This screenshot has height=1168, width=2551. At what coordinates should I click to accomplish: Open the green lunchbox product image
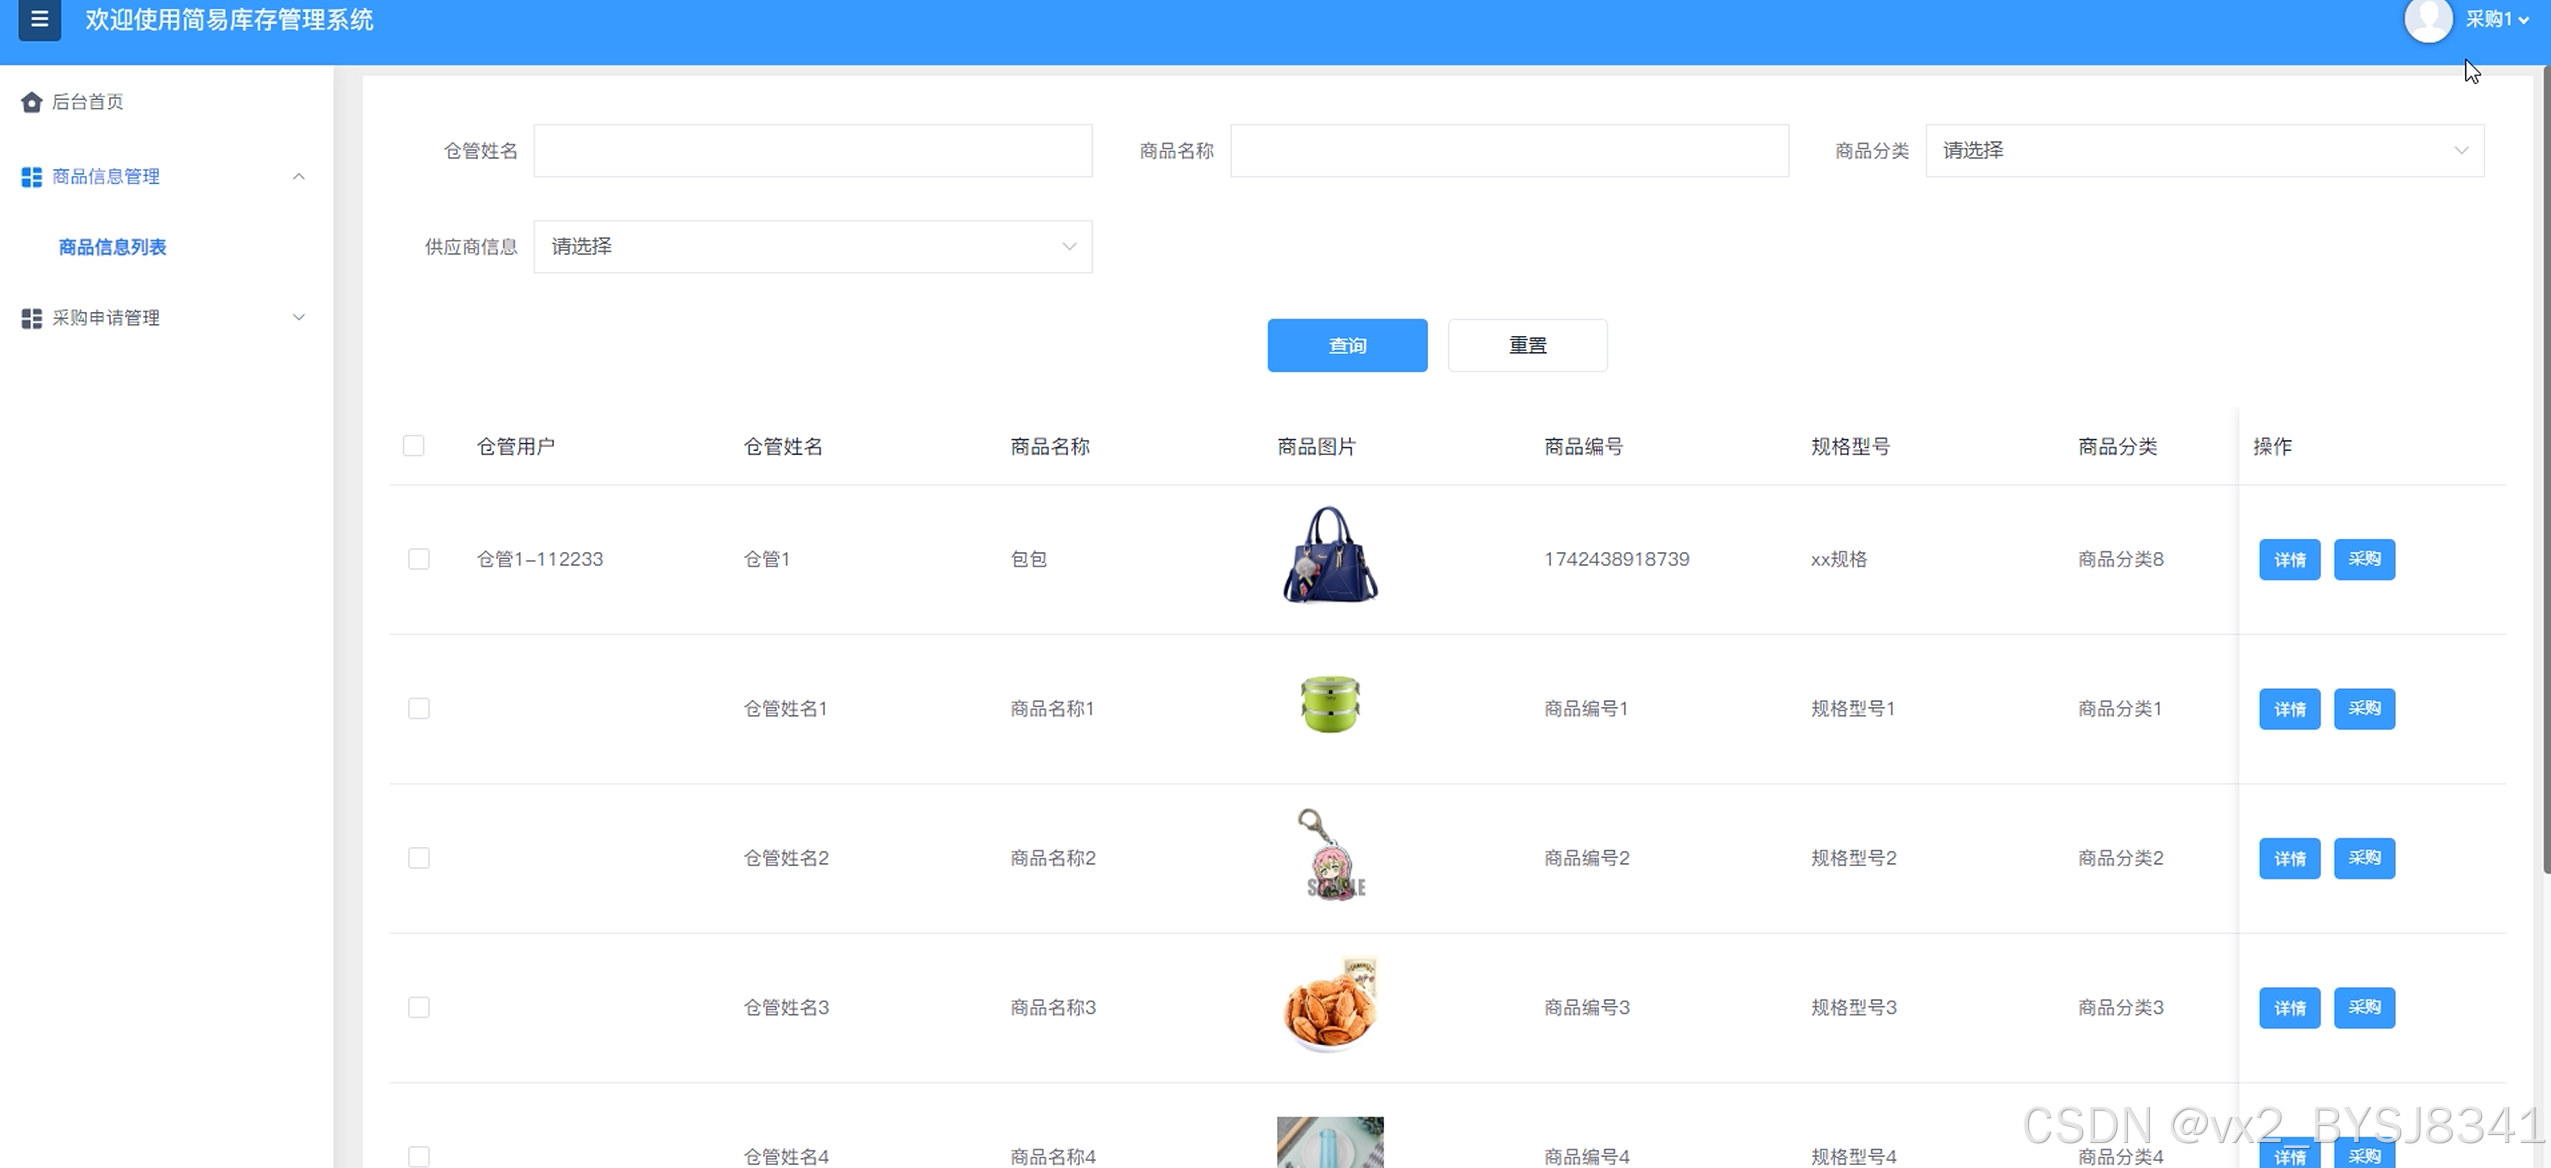(1329, 704)
